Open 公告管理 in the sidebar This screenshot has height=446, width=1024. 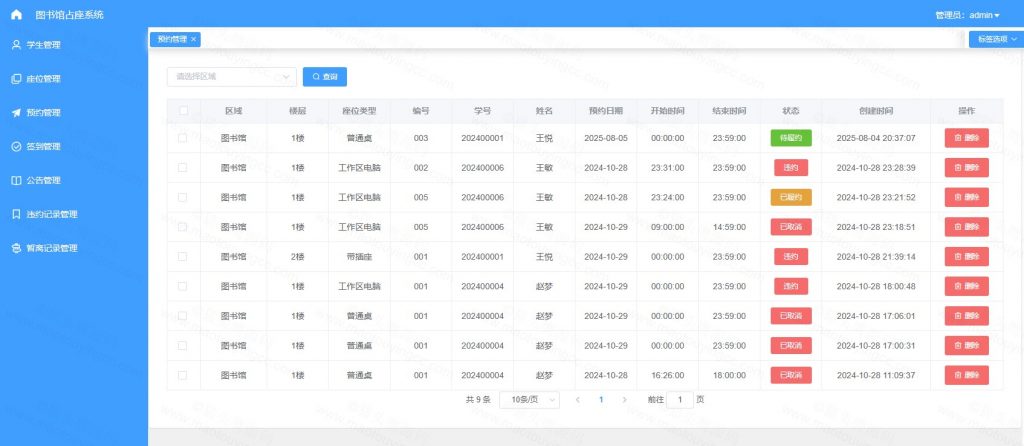coord(43,181)
